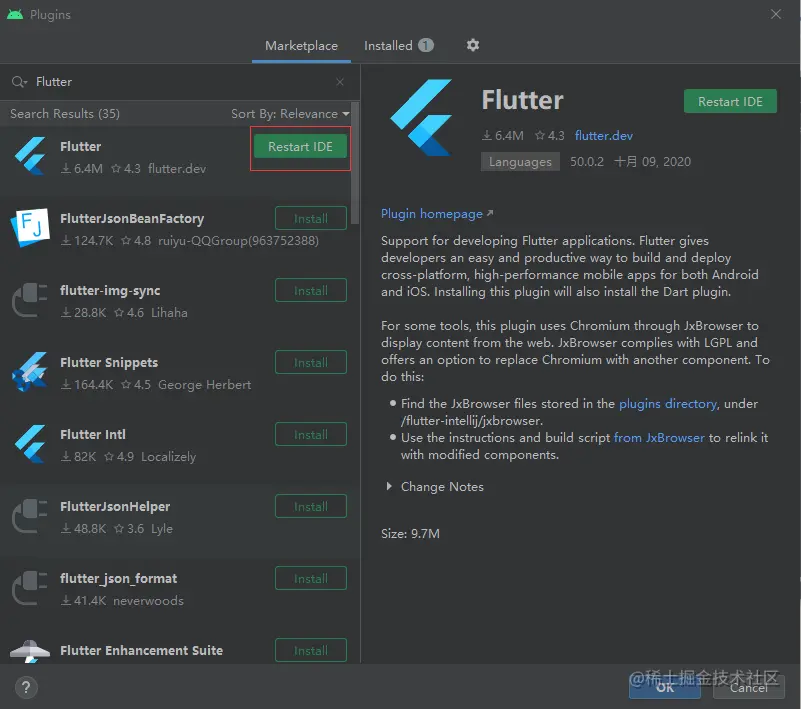Screen dimensions: 801x709
Task: Confirm with the OK button
Action: pos(665,688)
